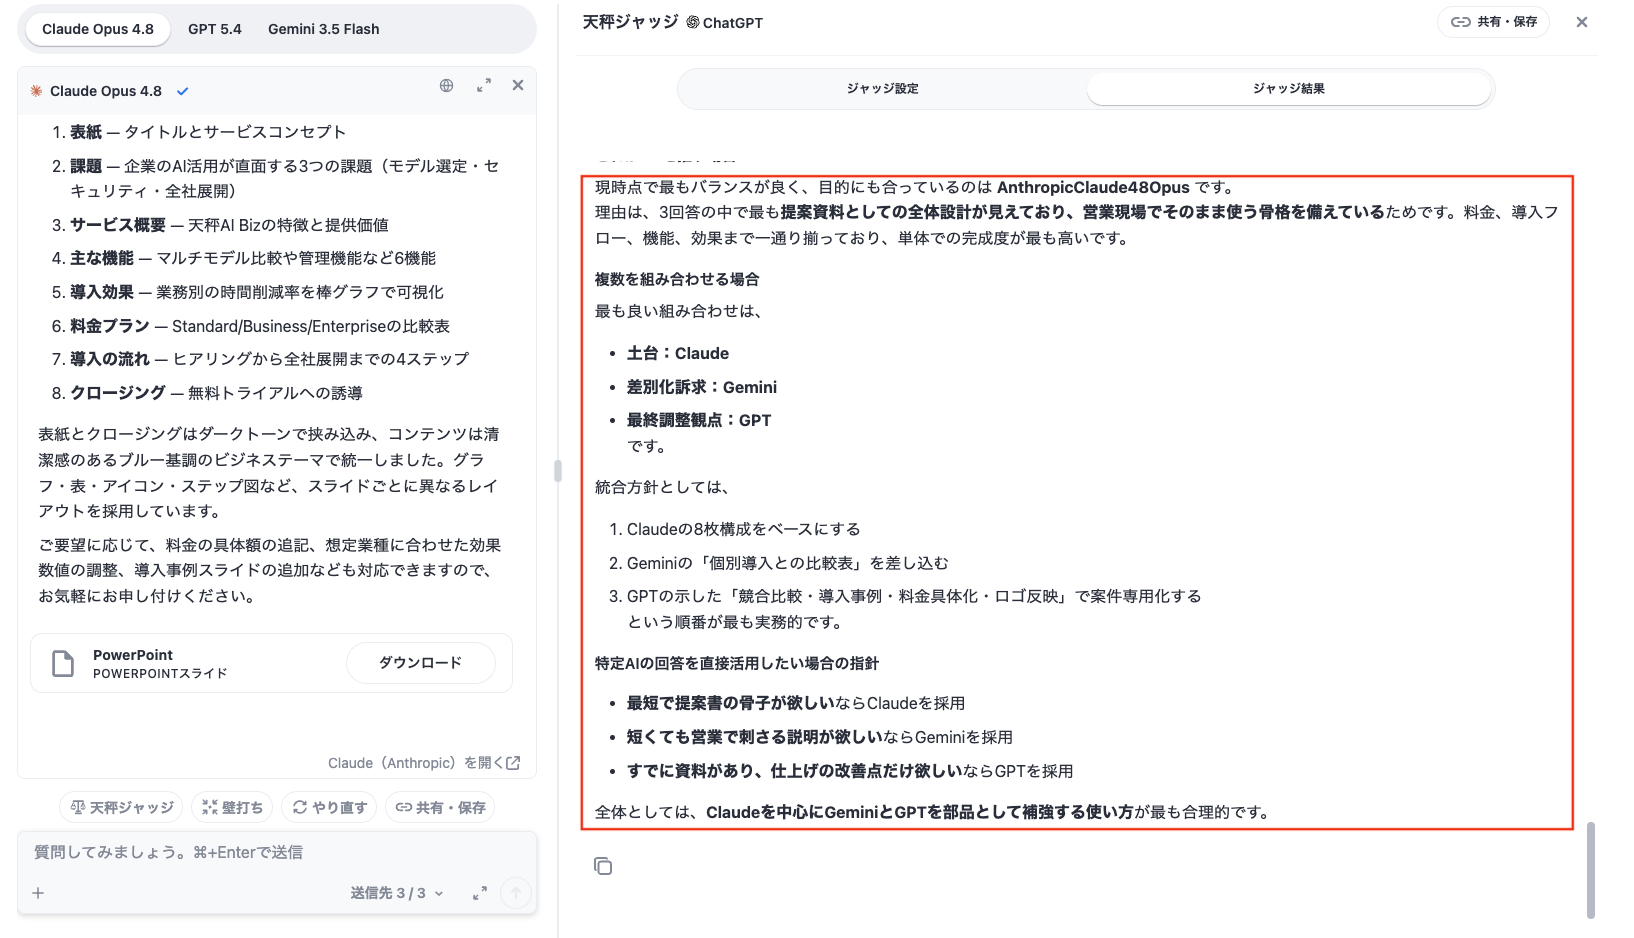This screenshot has height=938, width=1634.
Task: Click the send arrow button
Action: tap(516, 893)
